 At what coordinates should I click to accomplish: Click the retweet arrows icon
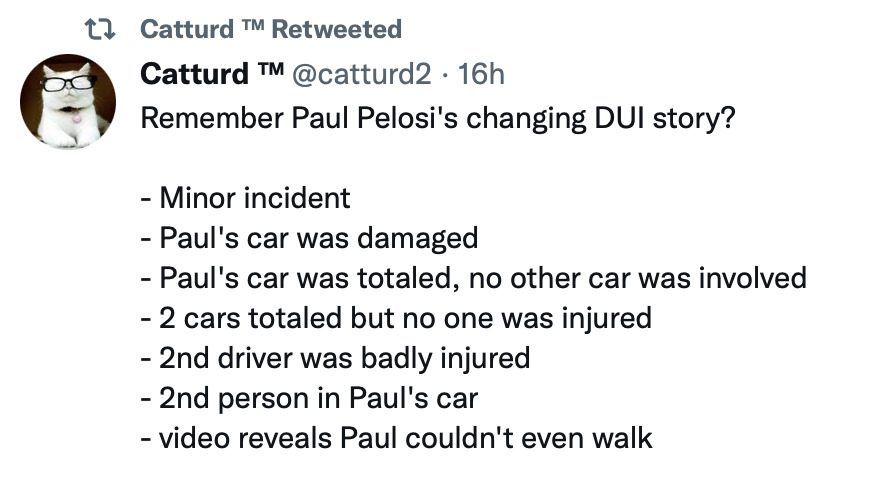point(99,29)
